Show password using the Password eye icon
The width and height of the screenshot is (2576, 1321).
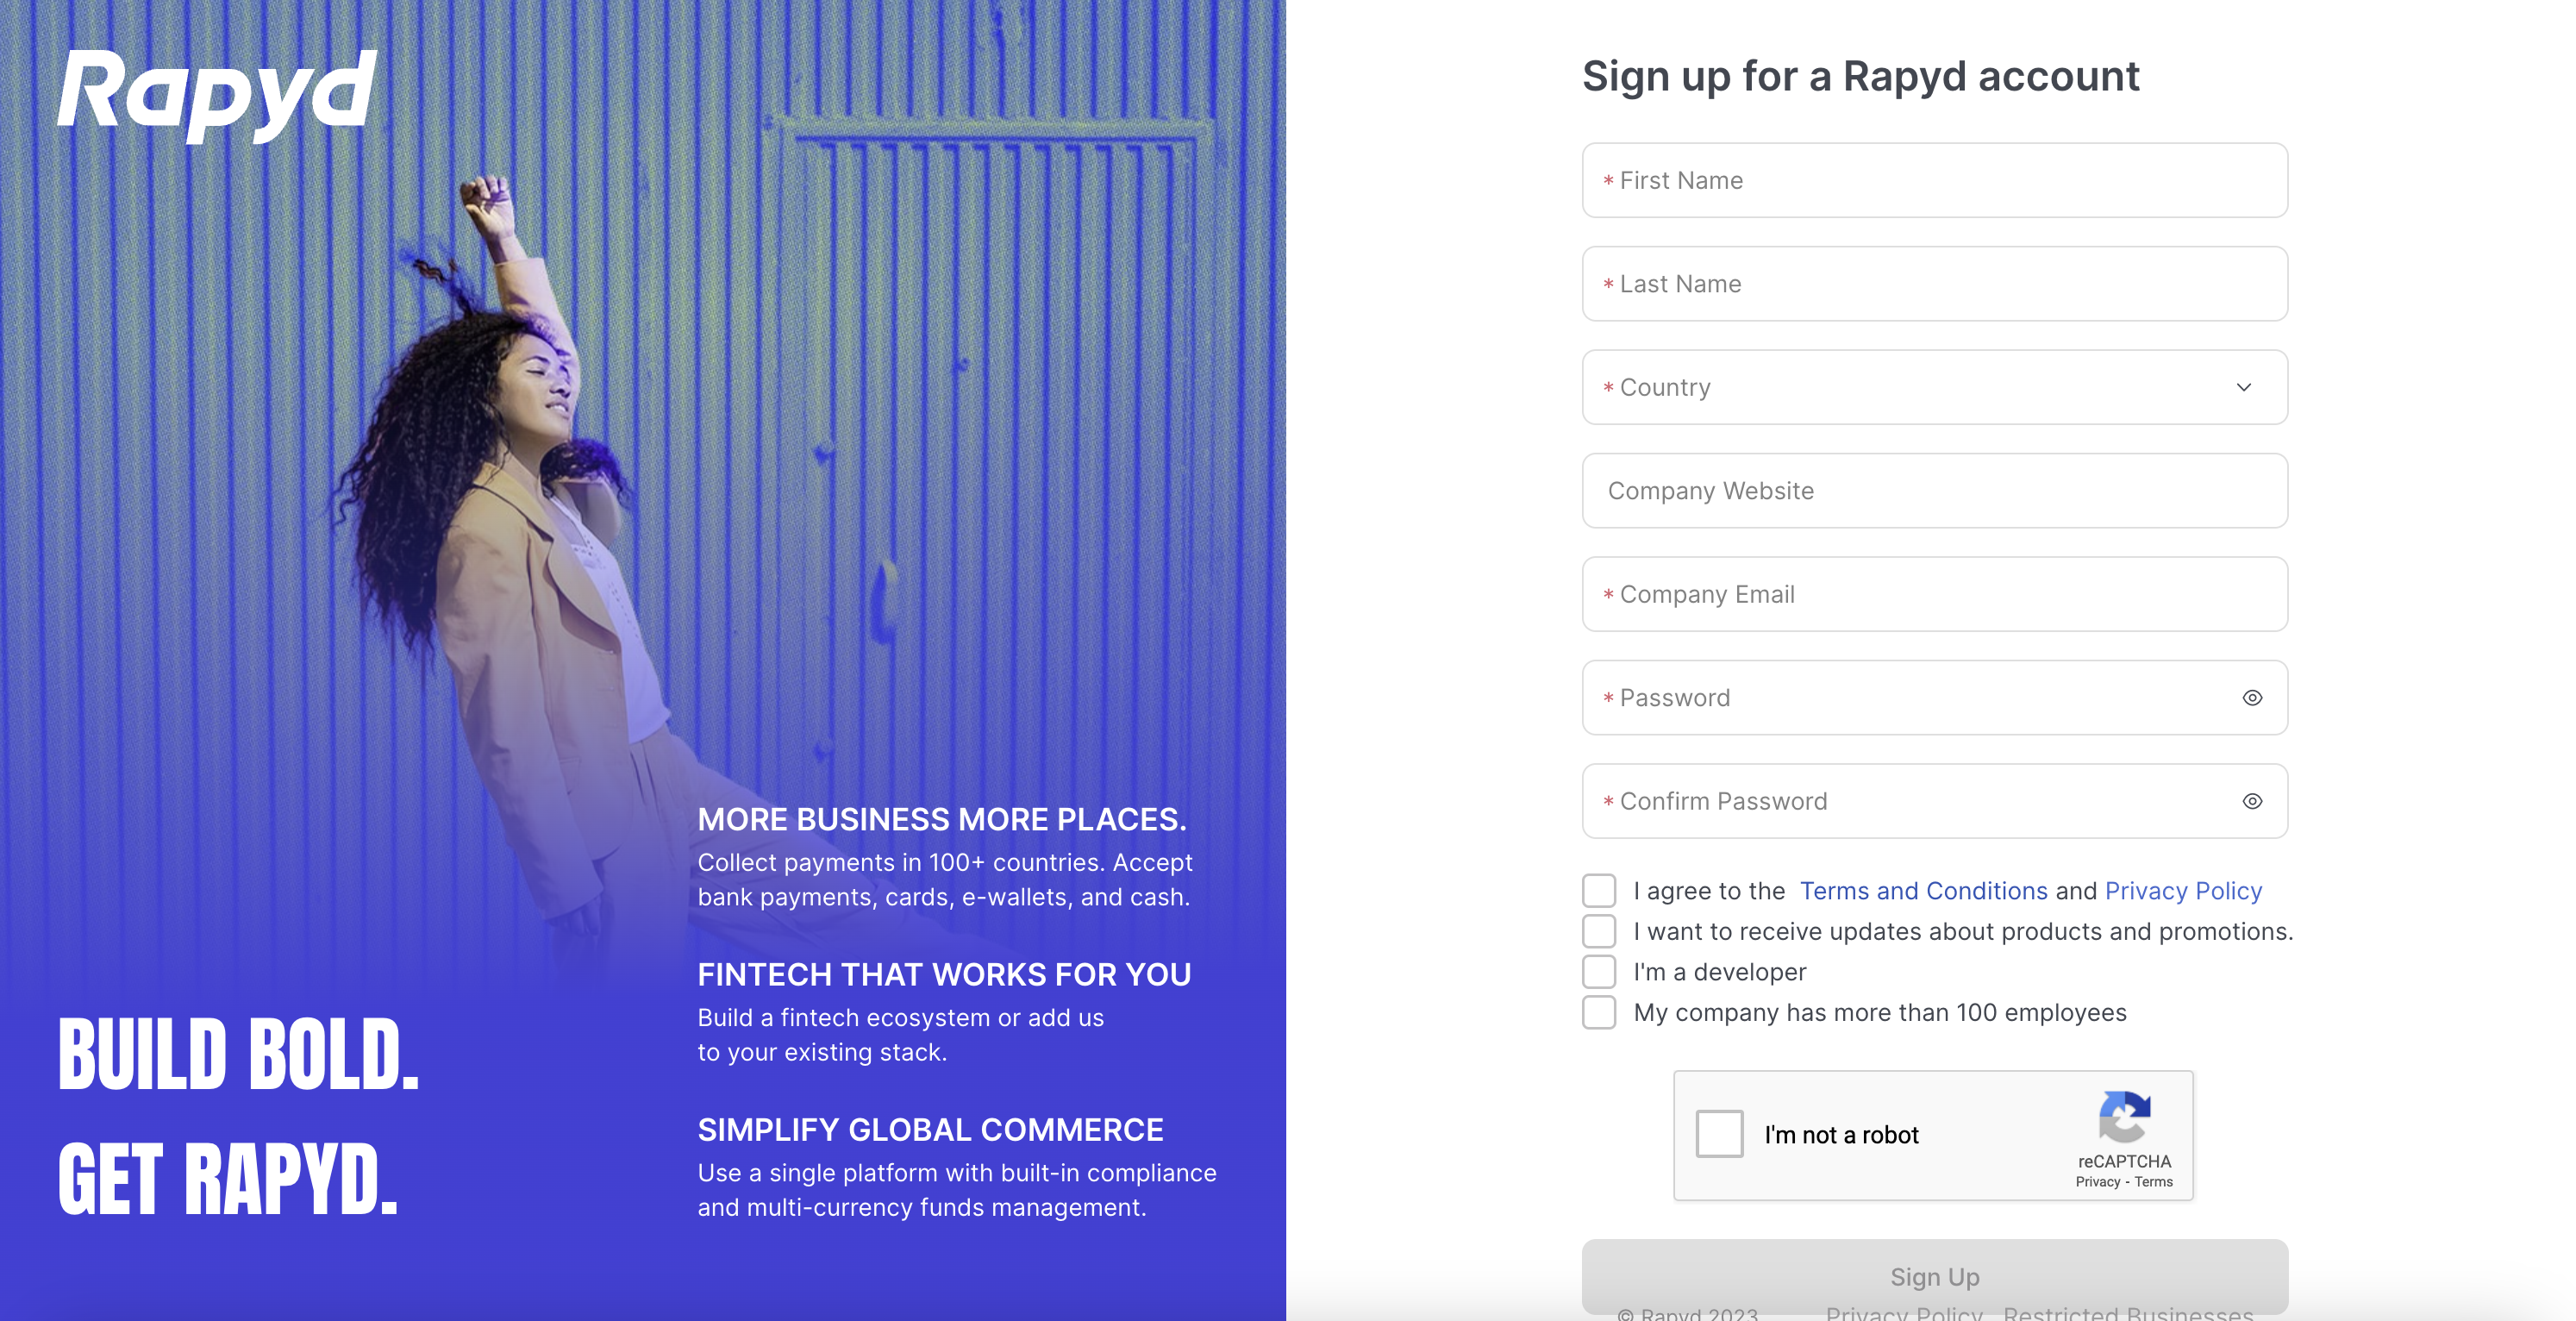click(2251, 698)
